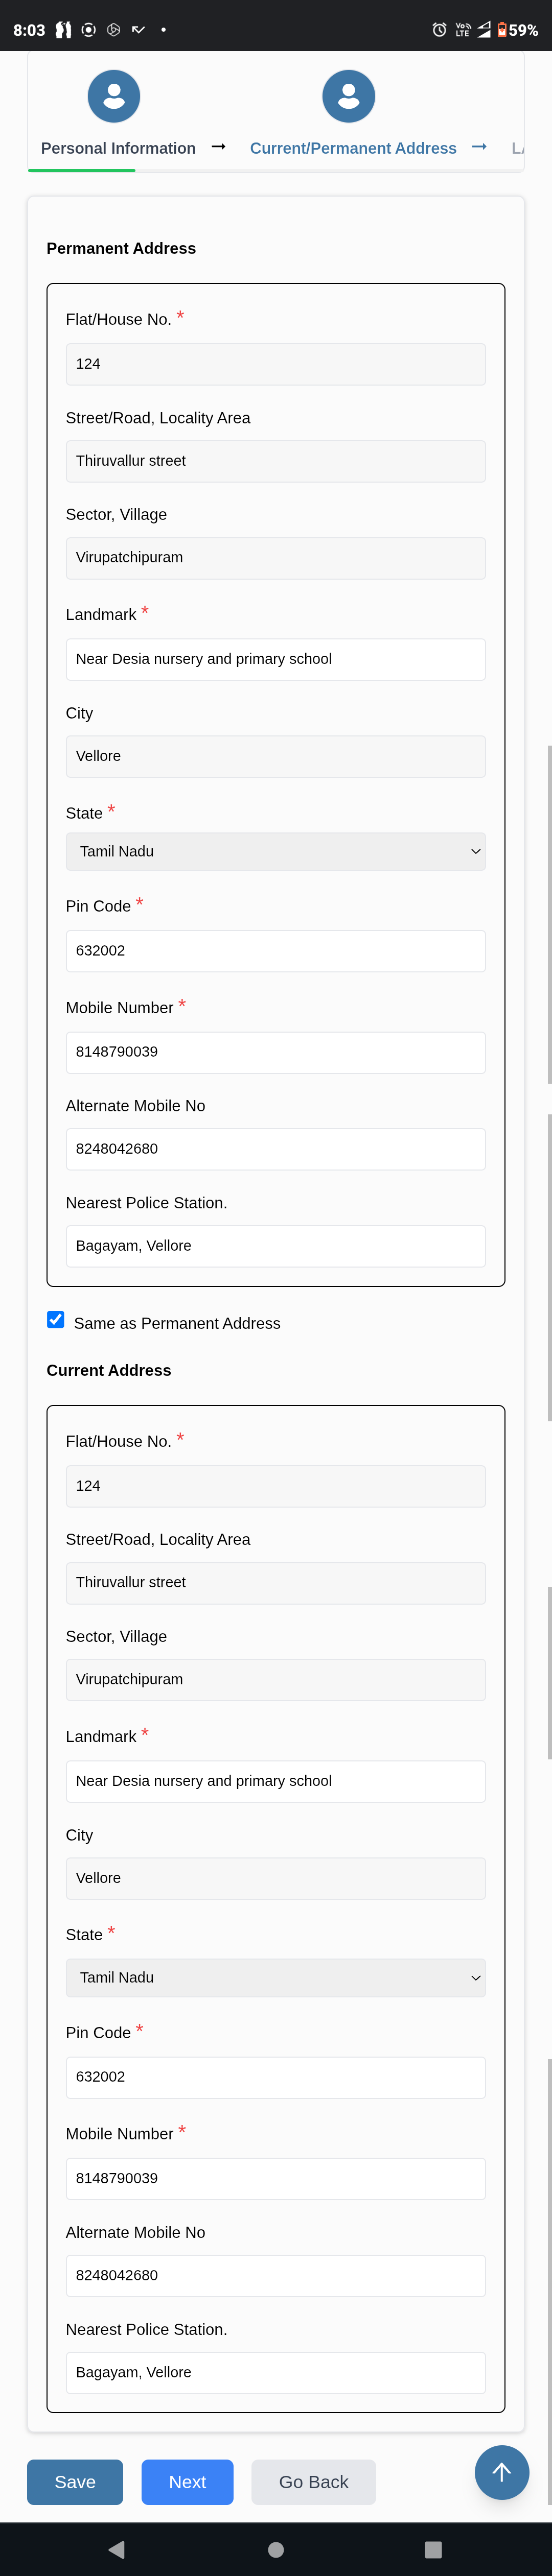Click the Personal Information user icon

(114, 96)
